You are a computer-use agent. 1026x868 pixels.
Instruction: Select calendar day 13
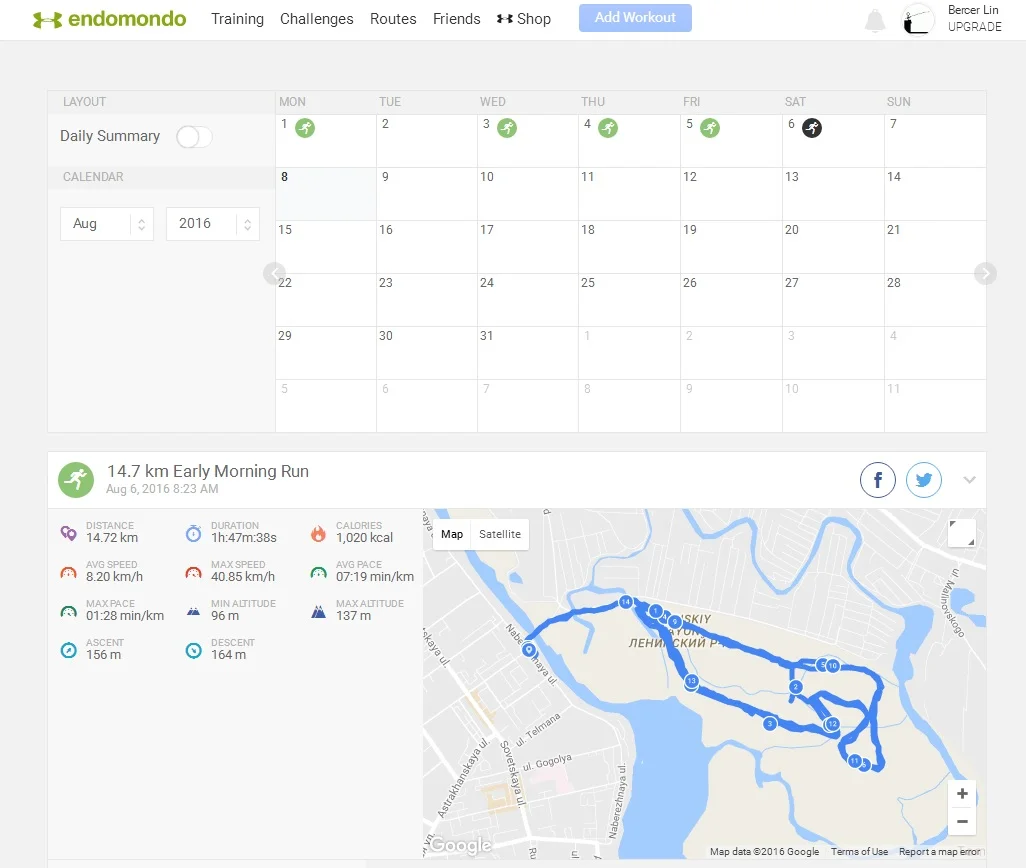point(834,194)
